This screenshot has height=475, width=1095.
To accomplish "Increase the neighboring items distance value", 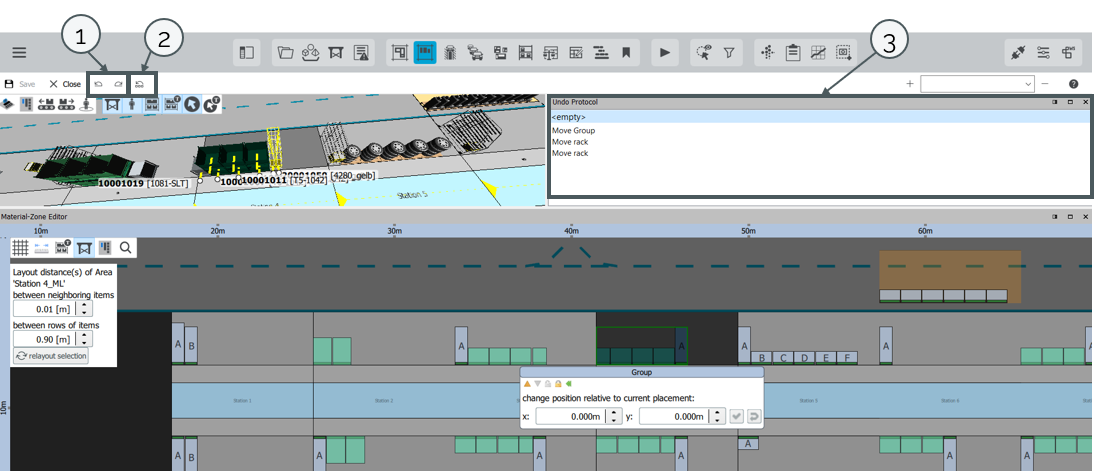I will pos(84,305).
